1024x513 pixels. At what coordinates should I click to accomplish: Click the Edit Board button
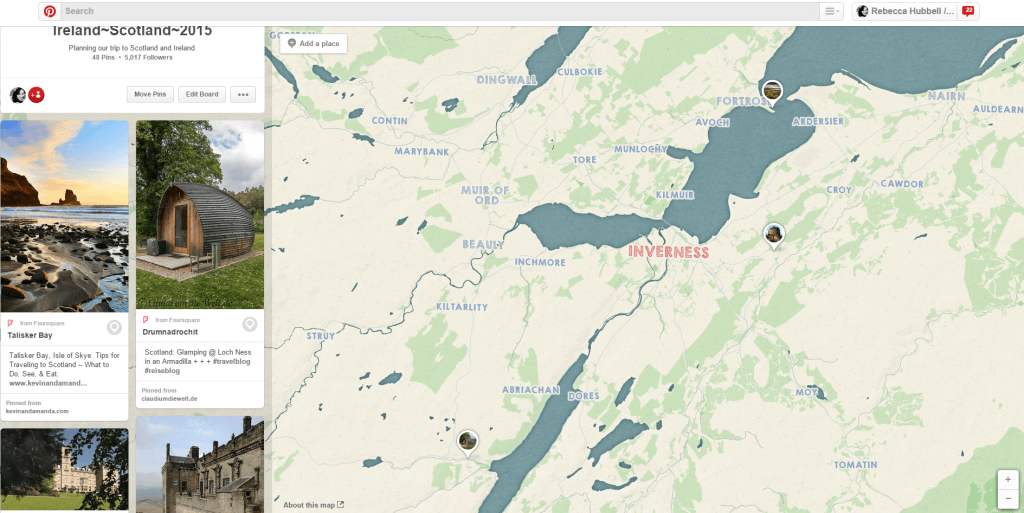(202, 95)
